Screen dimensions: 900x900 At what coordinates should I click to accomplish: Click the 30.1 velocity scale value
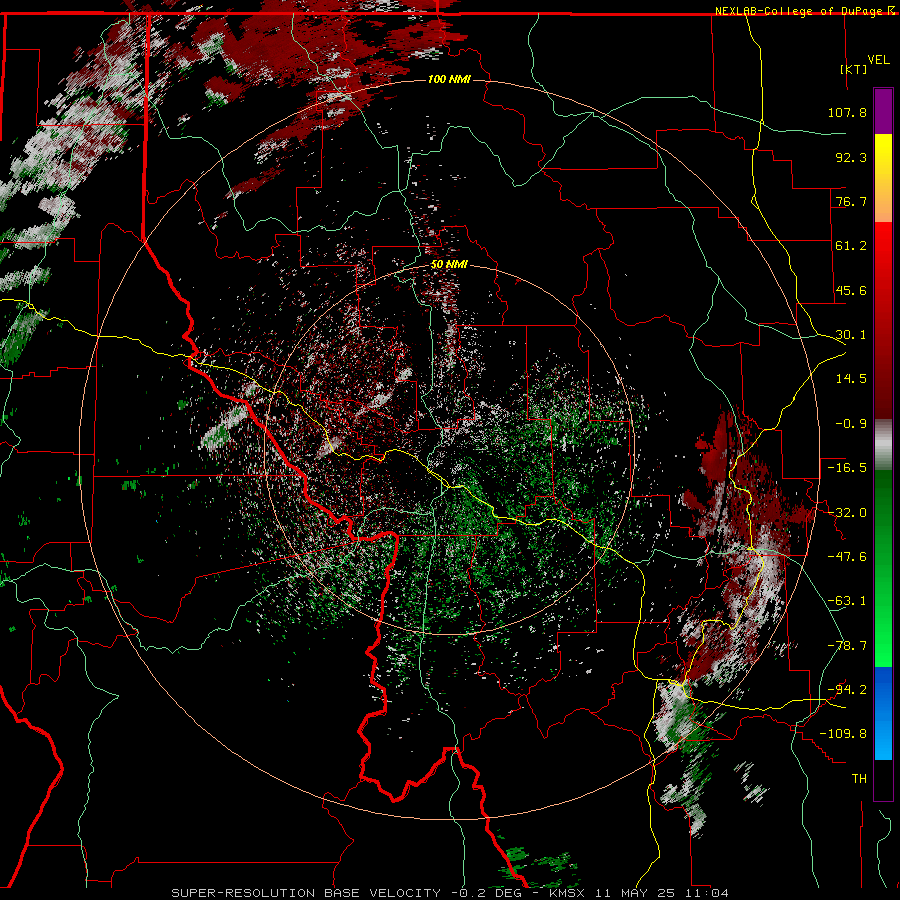pos(851,335)
